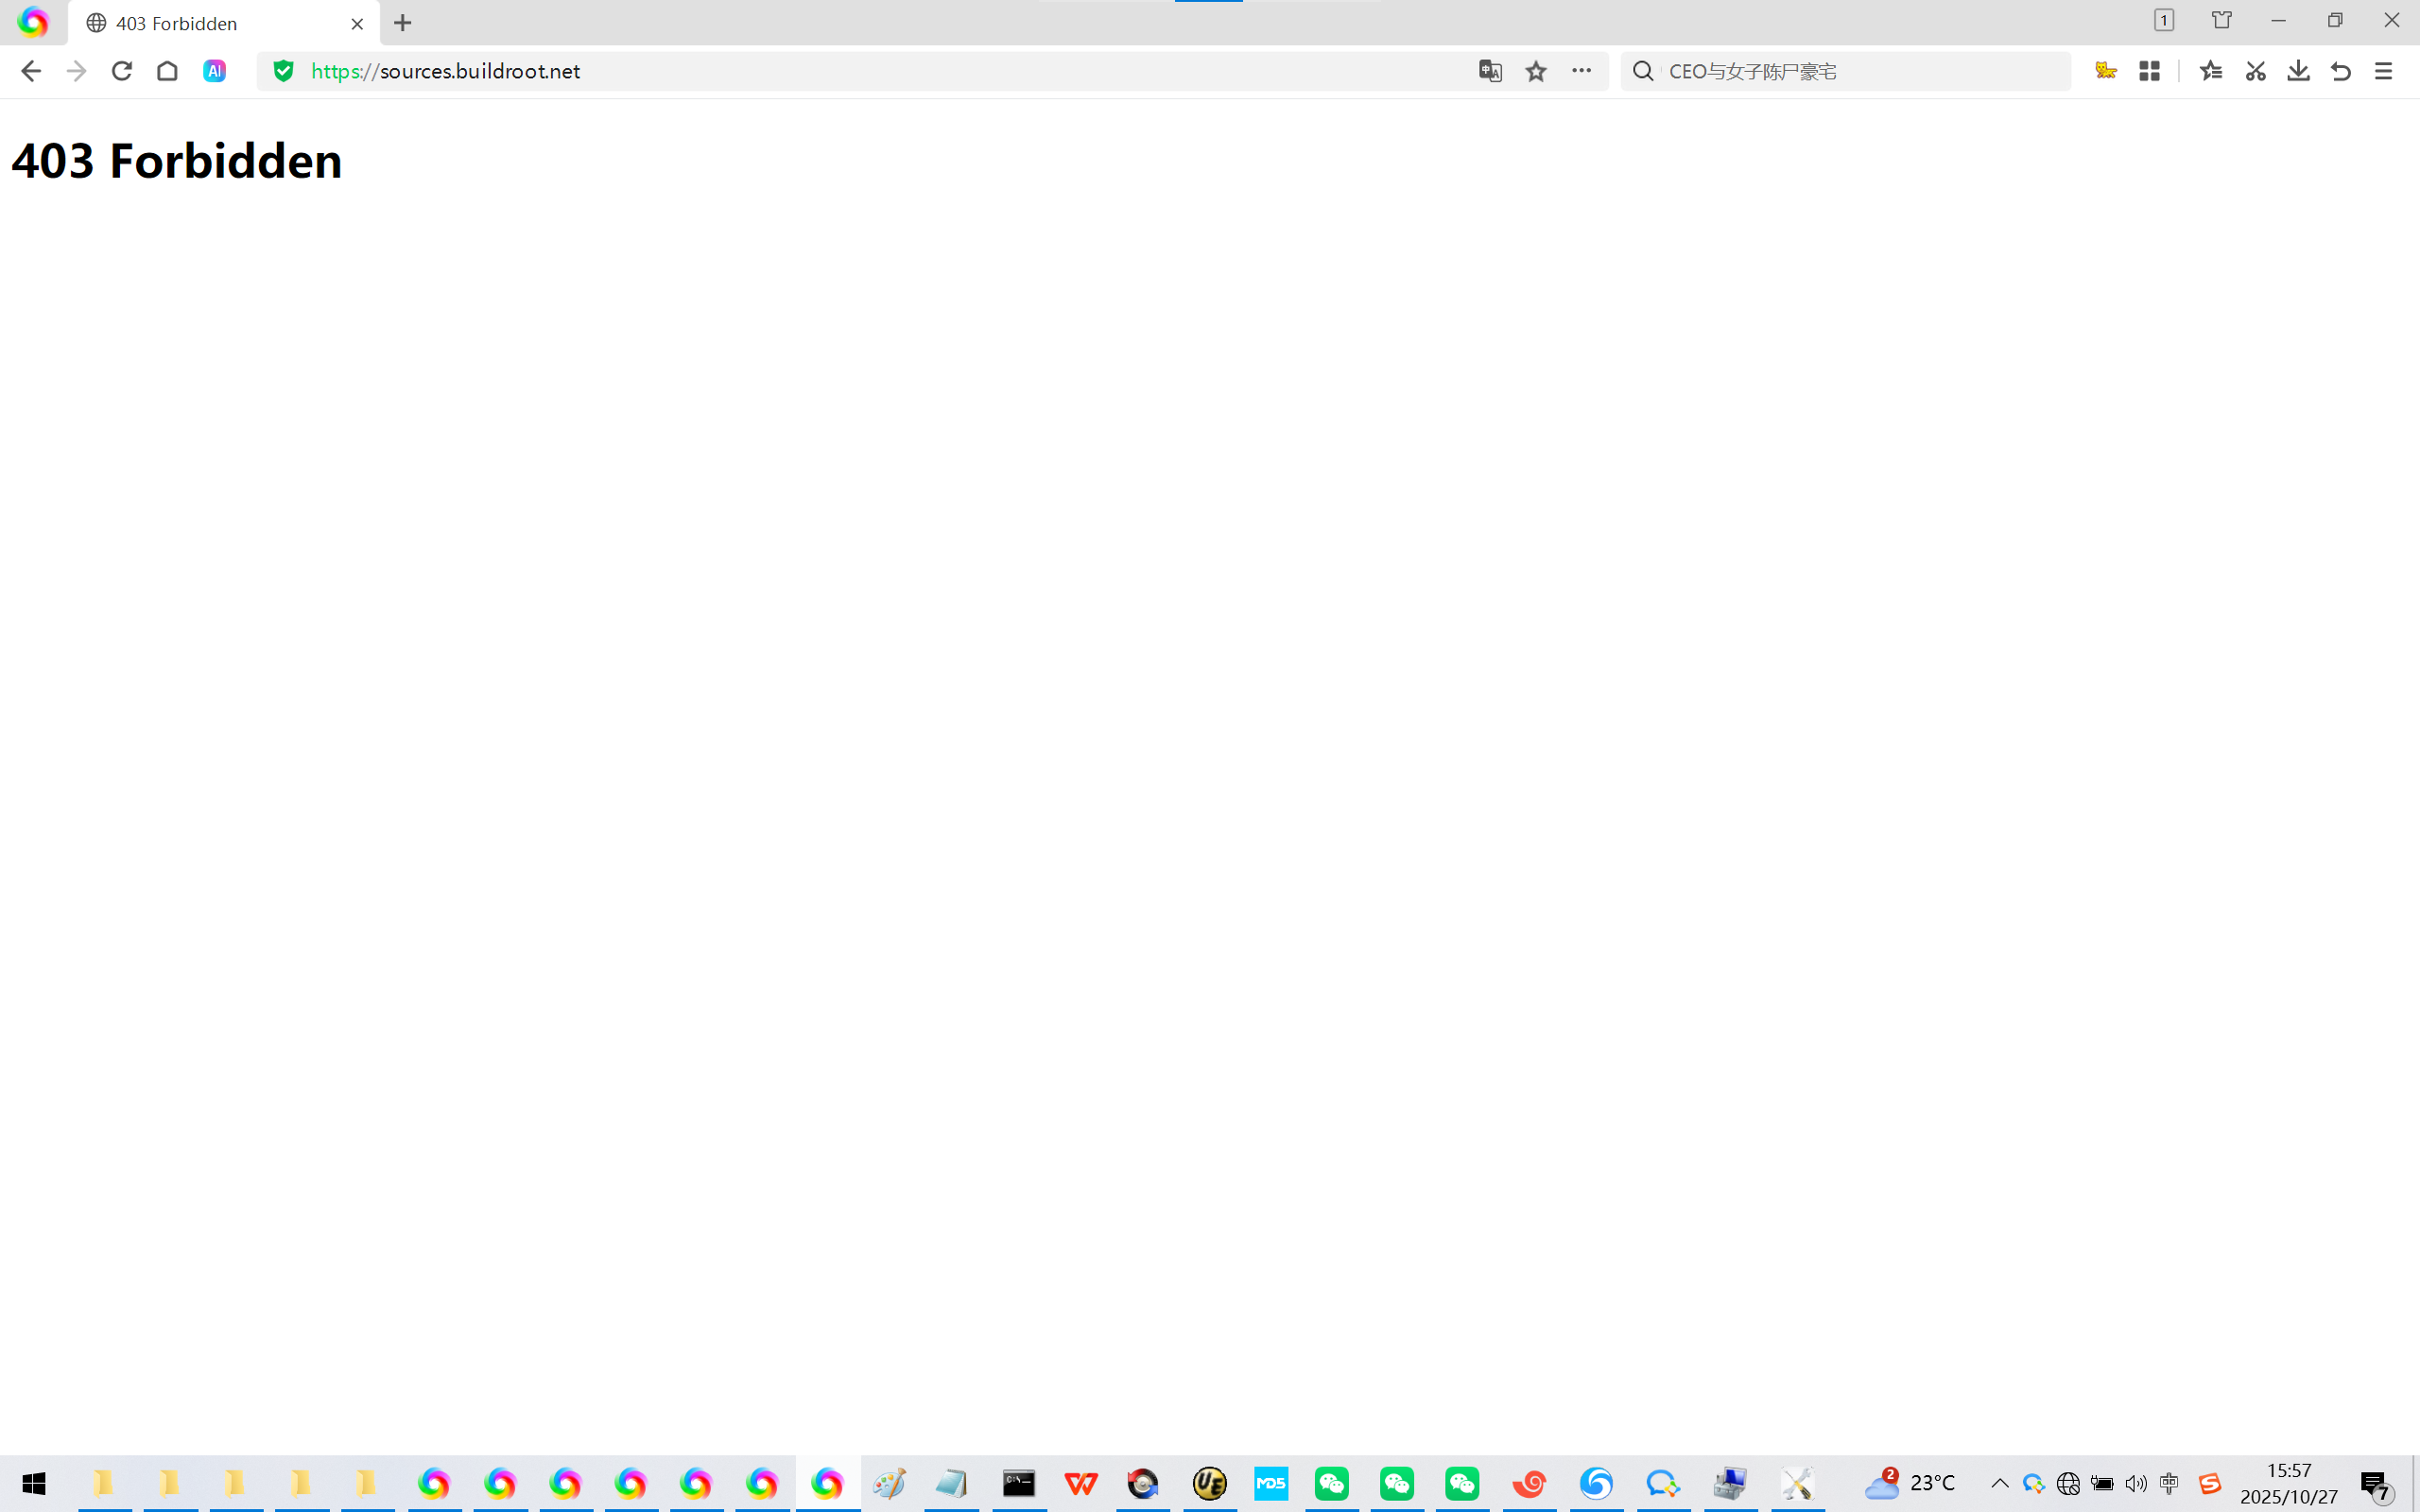2420x1512 pixels.
Task: Toggle the Chinese input method indicator
Action: pos(2169,1483)
